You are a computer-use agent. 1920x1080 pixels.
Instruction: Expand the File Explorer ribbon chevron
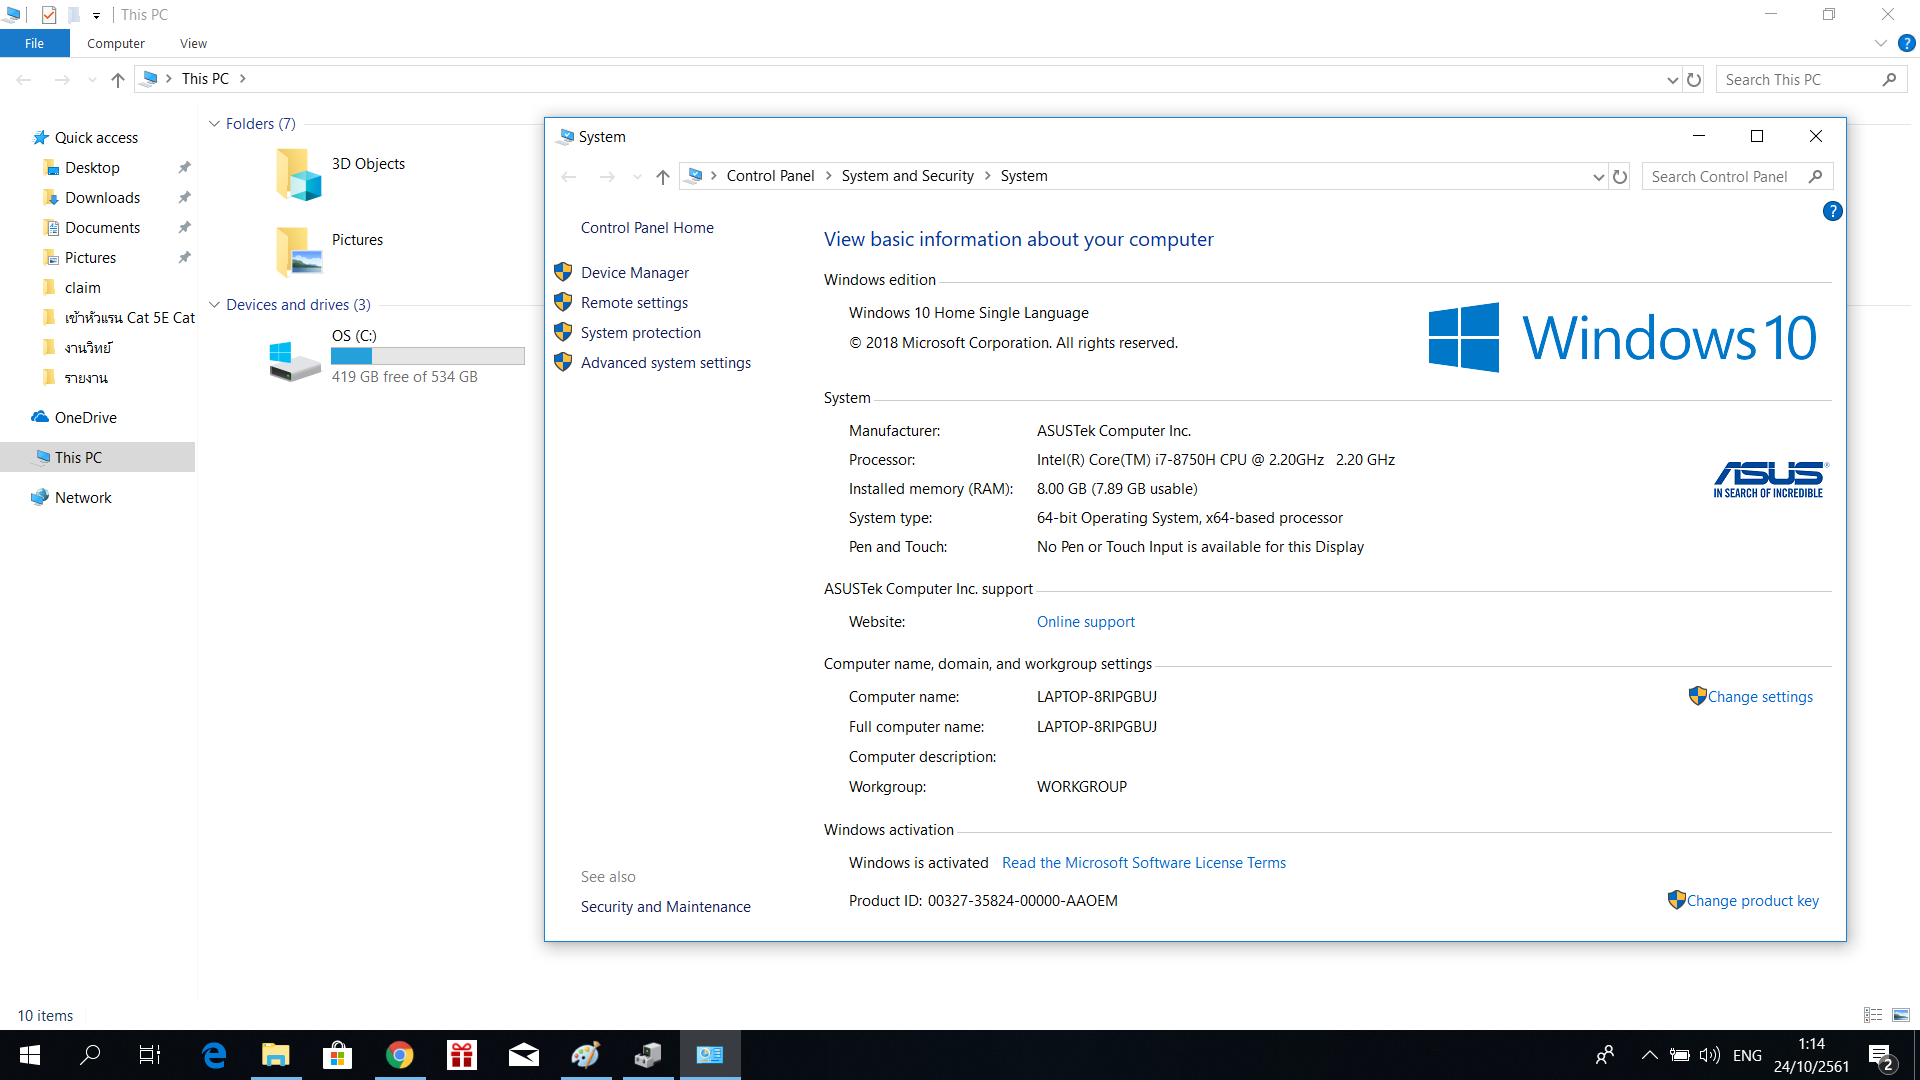(1880, 44)
